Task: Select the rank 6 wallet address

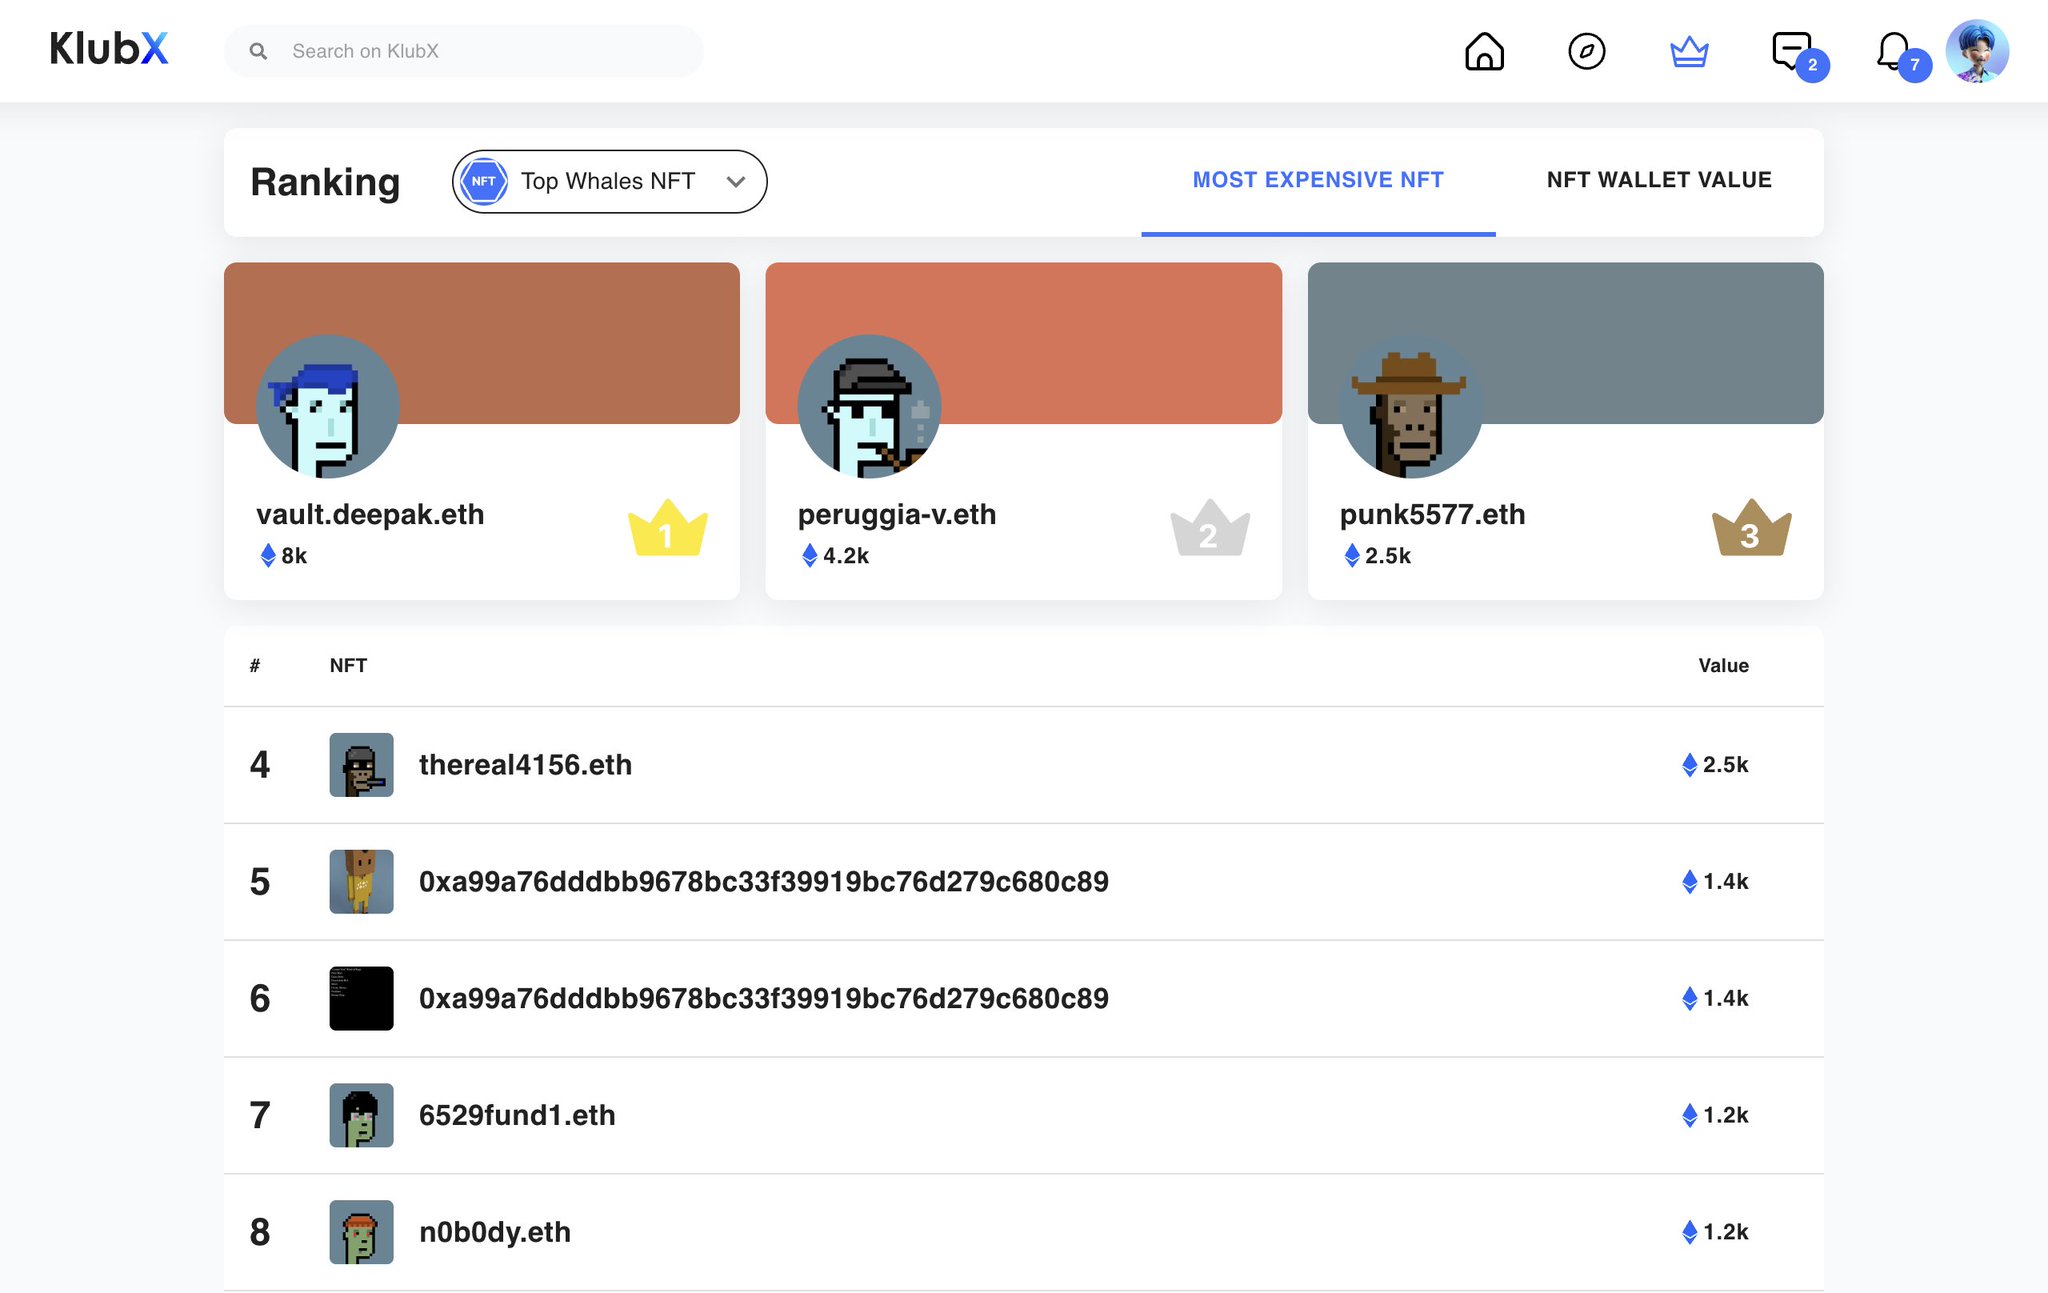Action: click(764, 998)
